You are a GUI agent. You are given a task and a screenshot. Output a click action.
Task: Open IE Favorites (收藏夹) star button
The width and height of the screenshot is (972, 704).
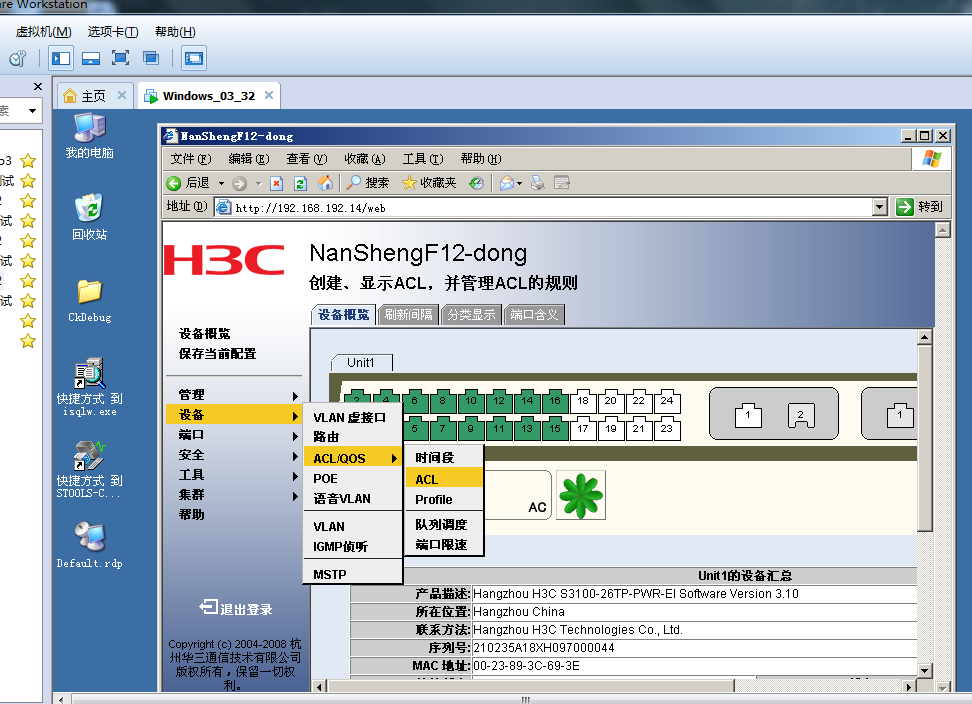pos(429,183)
